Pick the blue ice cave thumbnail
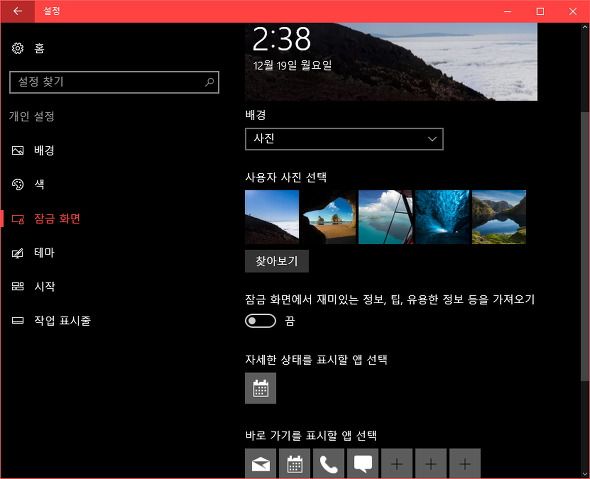The height and width of the screenshot is (479, 590). click(x=442, y=217)
